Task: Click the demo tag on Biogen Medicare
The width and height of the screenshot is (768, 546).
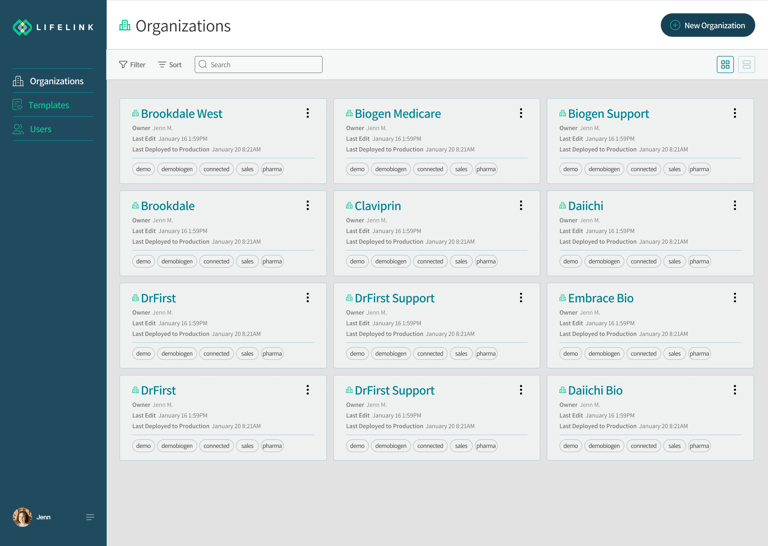Action: pos(357,169)
